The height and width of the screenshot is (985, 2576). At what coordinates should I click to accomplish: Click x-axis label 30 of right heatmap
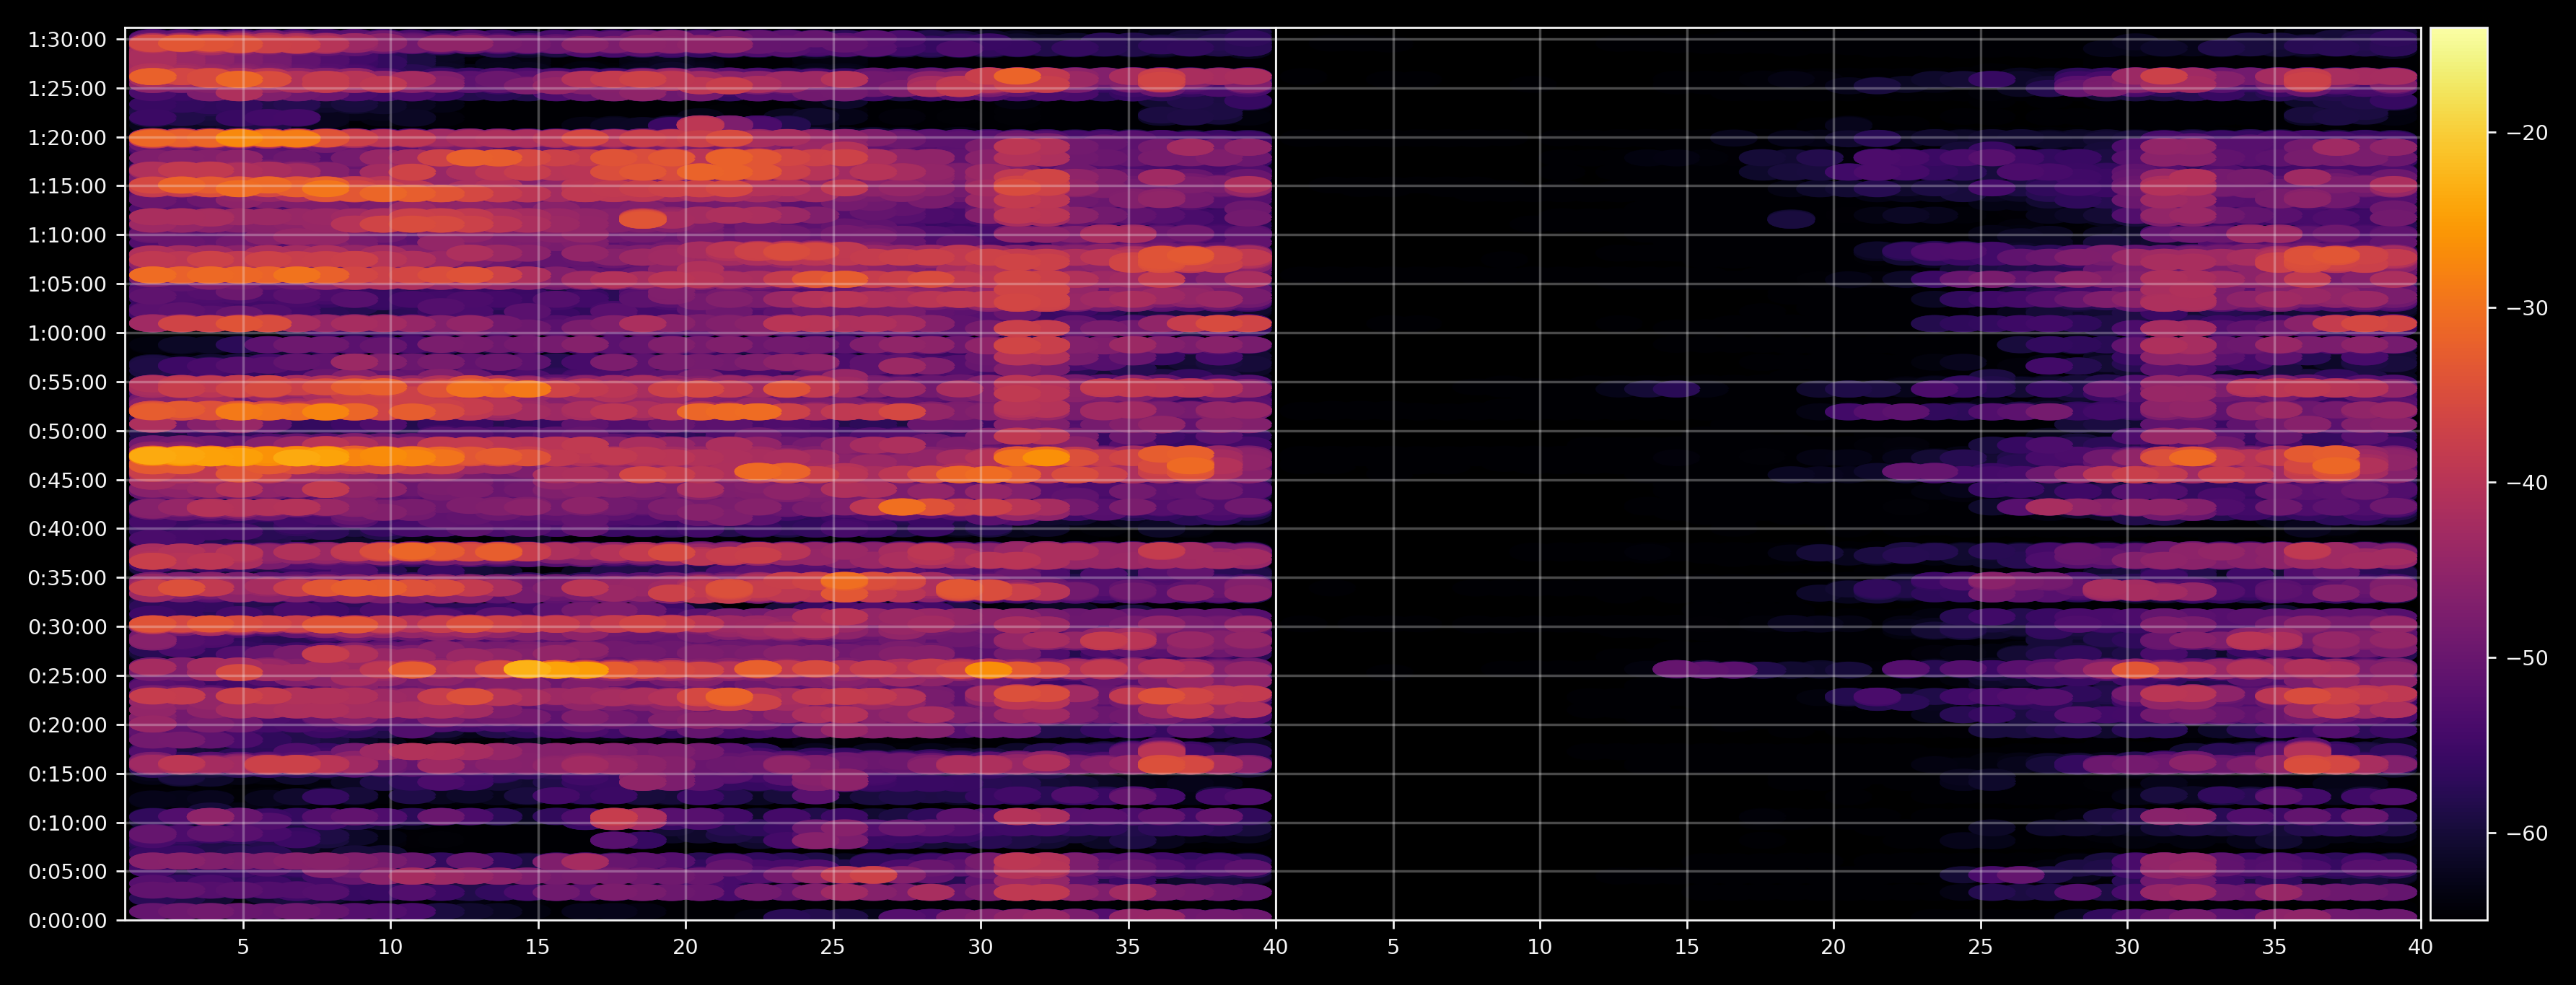[x=2127, y=947]
